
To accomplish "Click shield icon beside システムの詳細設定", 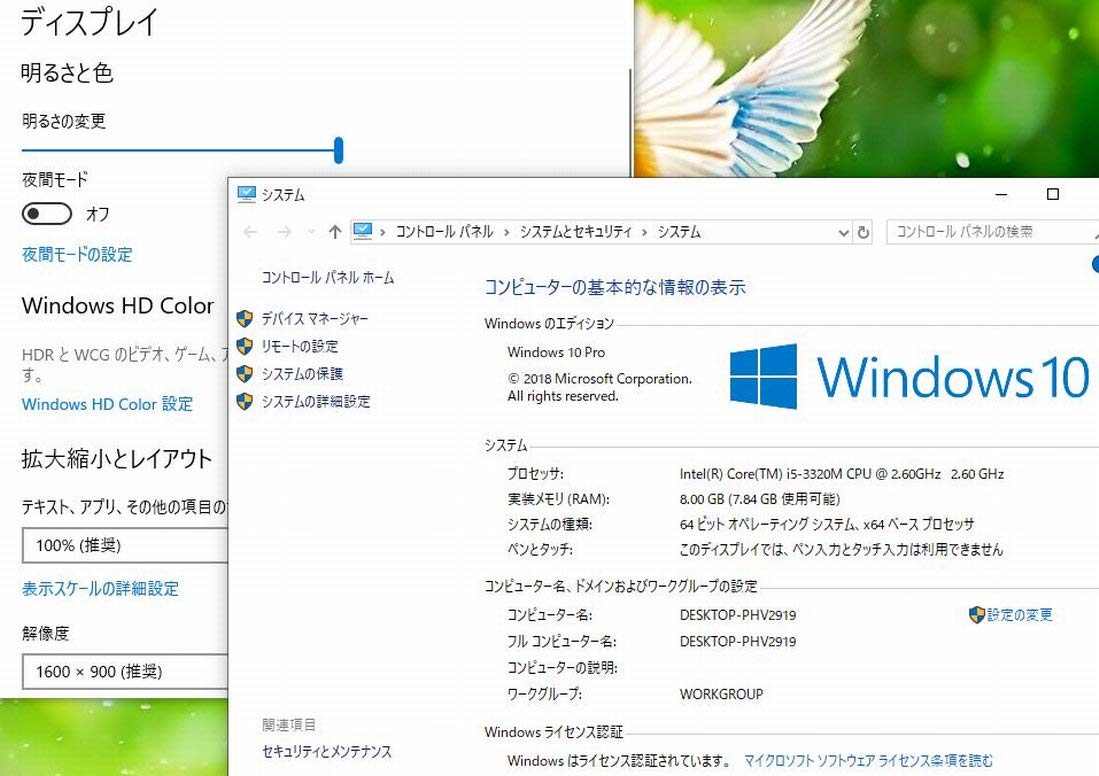I will (x=245, y=401).
